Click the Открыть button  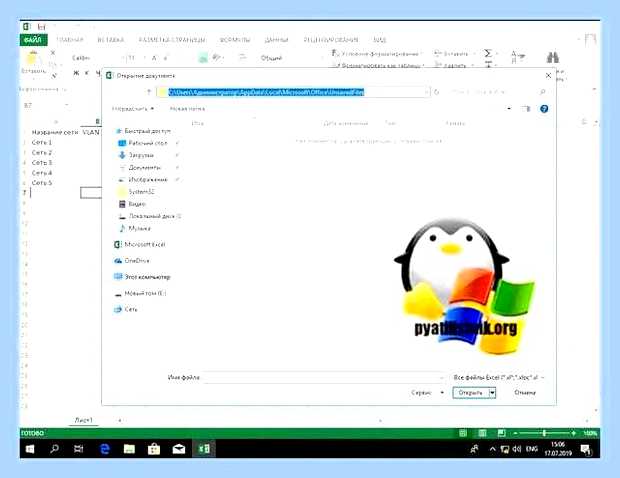[471, 393]
